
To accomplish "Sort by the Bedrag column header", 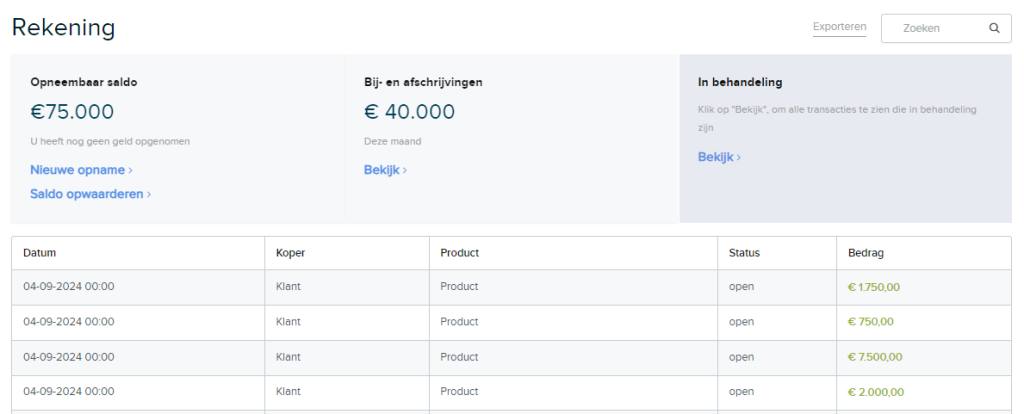I will click(x=865, y=253).
